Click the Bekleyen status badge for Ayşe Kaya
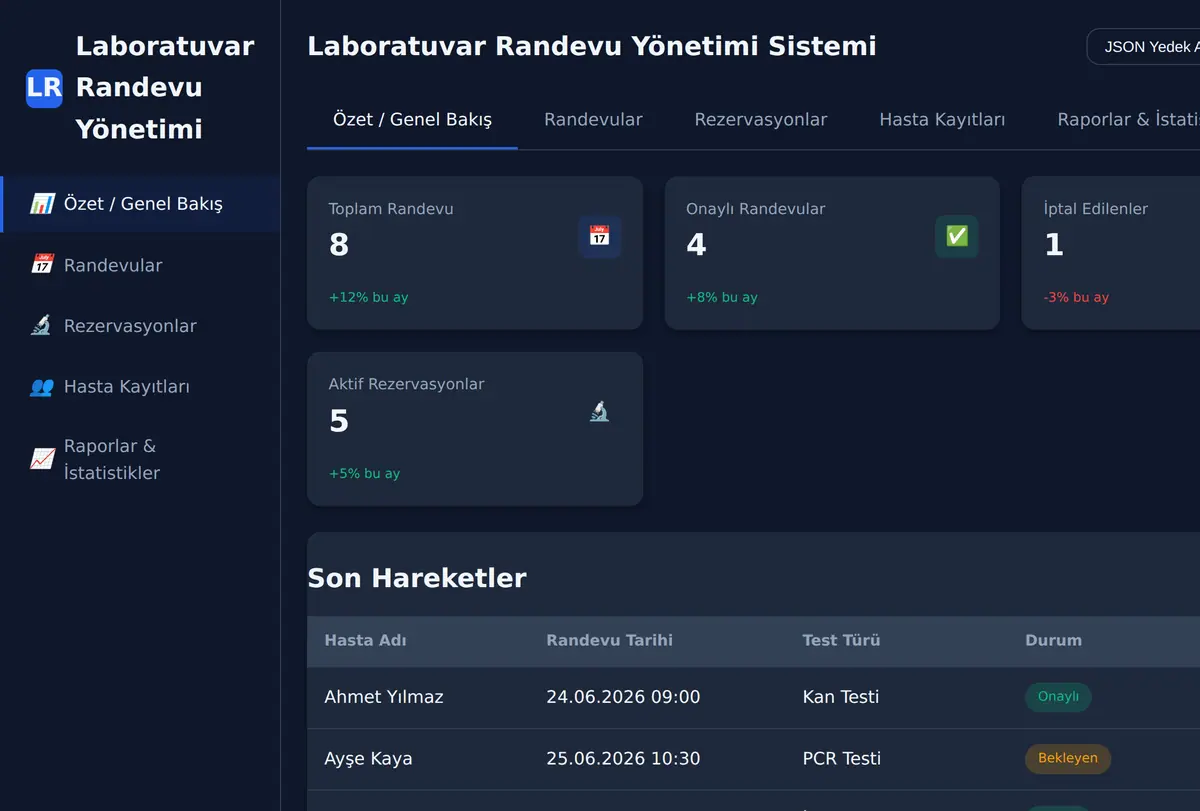 pos(1067,758)
